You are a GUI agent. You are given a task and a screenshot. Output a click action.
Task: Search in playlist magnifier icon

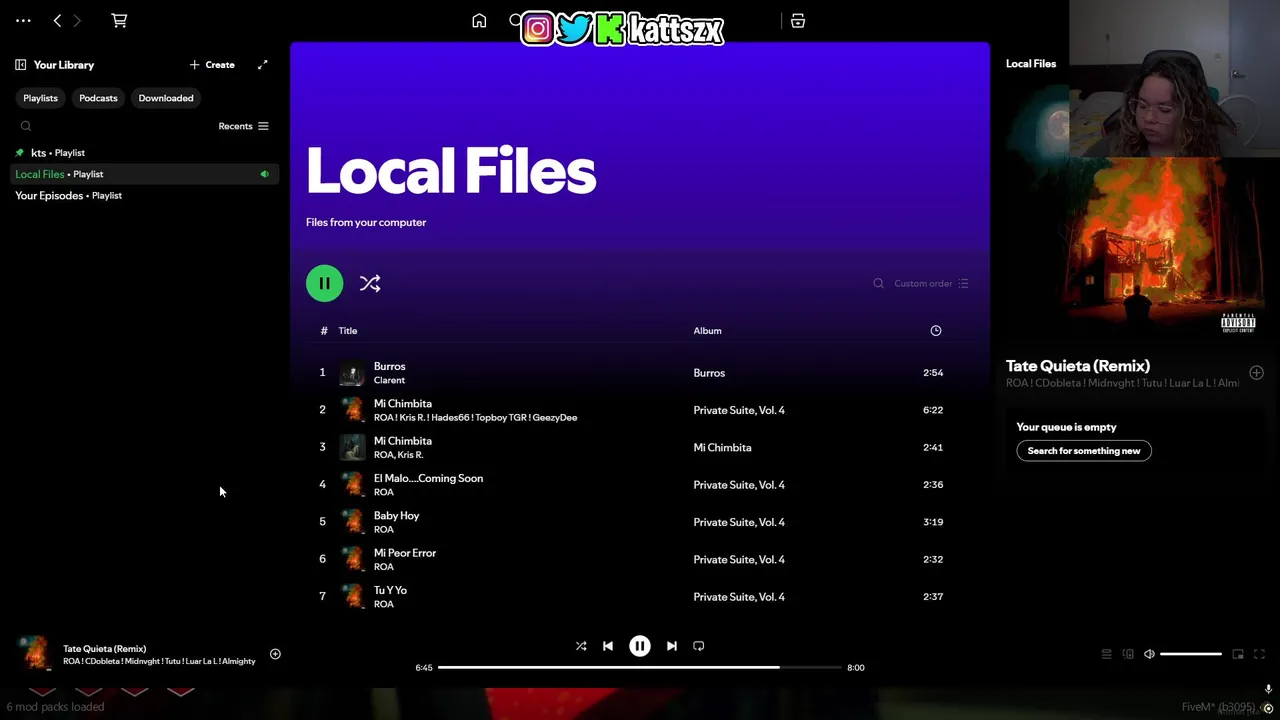click(x=878, y=284)
